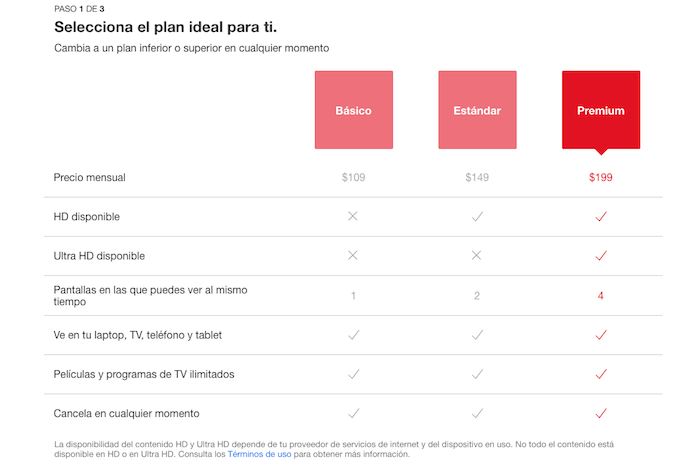700x474 pixels.
Task: Click the Estándar HD available checkmark
Action: 477,216
